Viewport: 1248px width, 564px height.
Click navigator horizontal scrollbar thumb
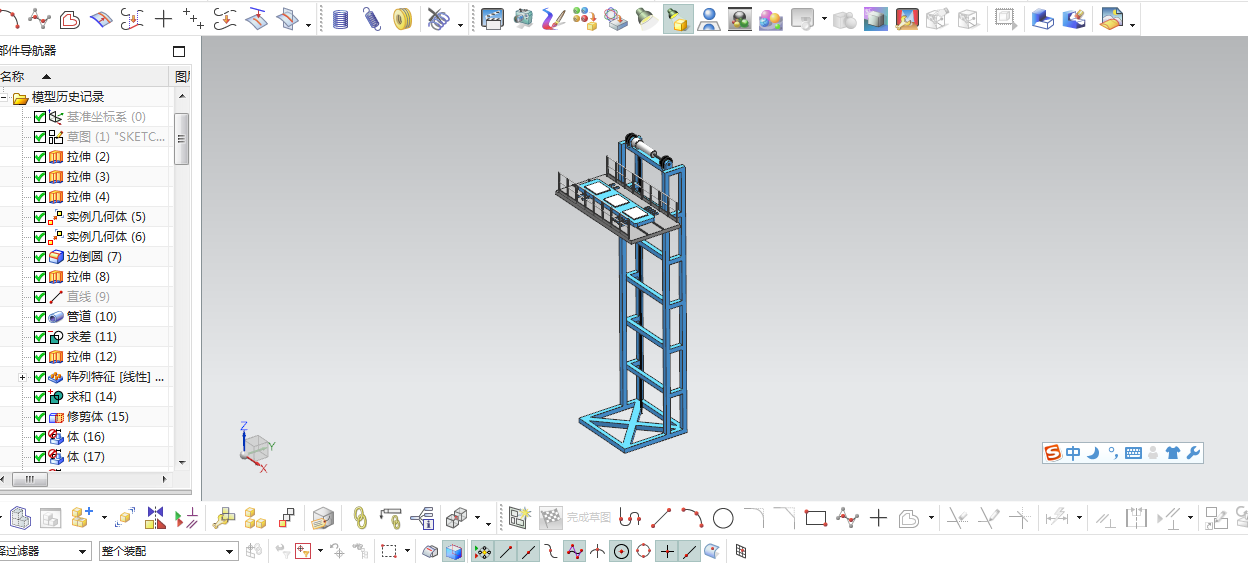tap(32, 480)
